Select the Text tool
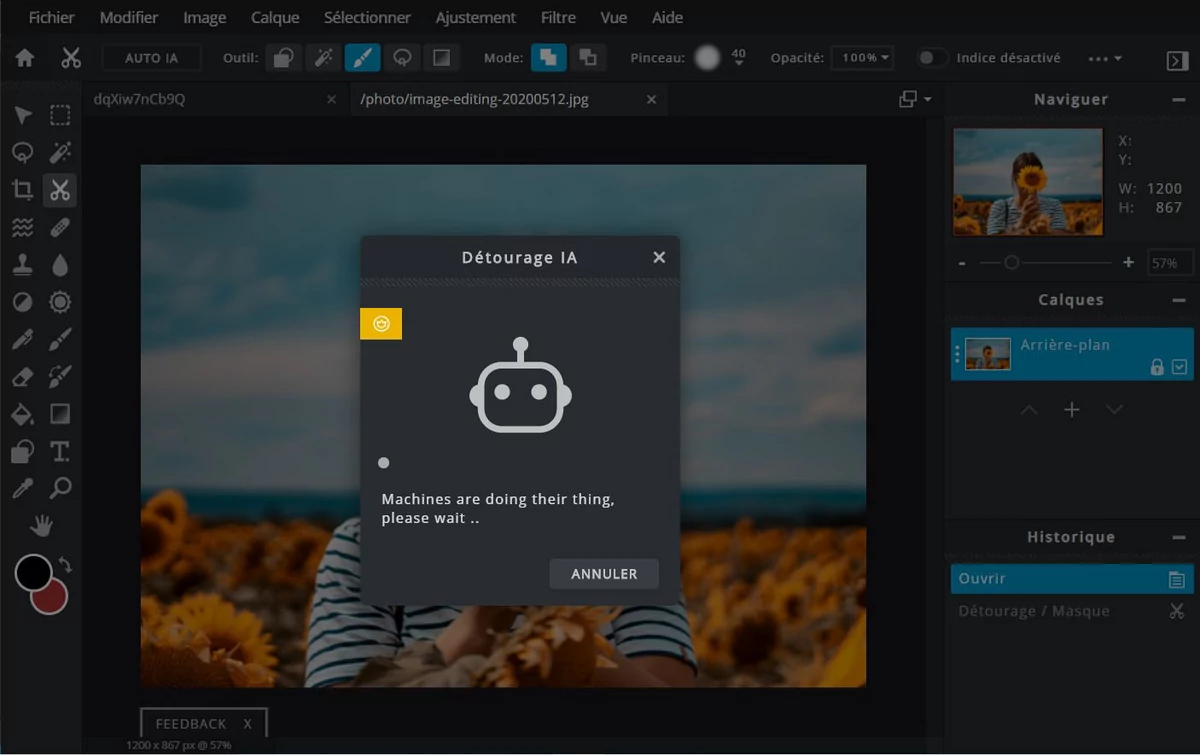The width and height of the screenshot is (1200, 755). pyautogui.click(x=60, y=451)
